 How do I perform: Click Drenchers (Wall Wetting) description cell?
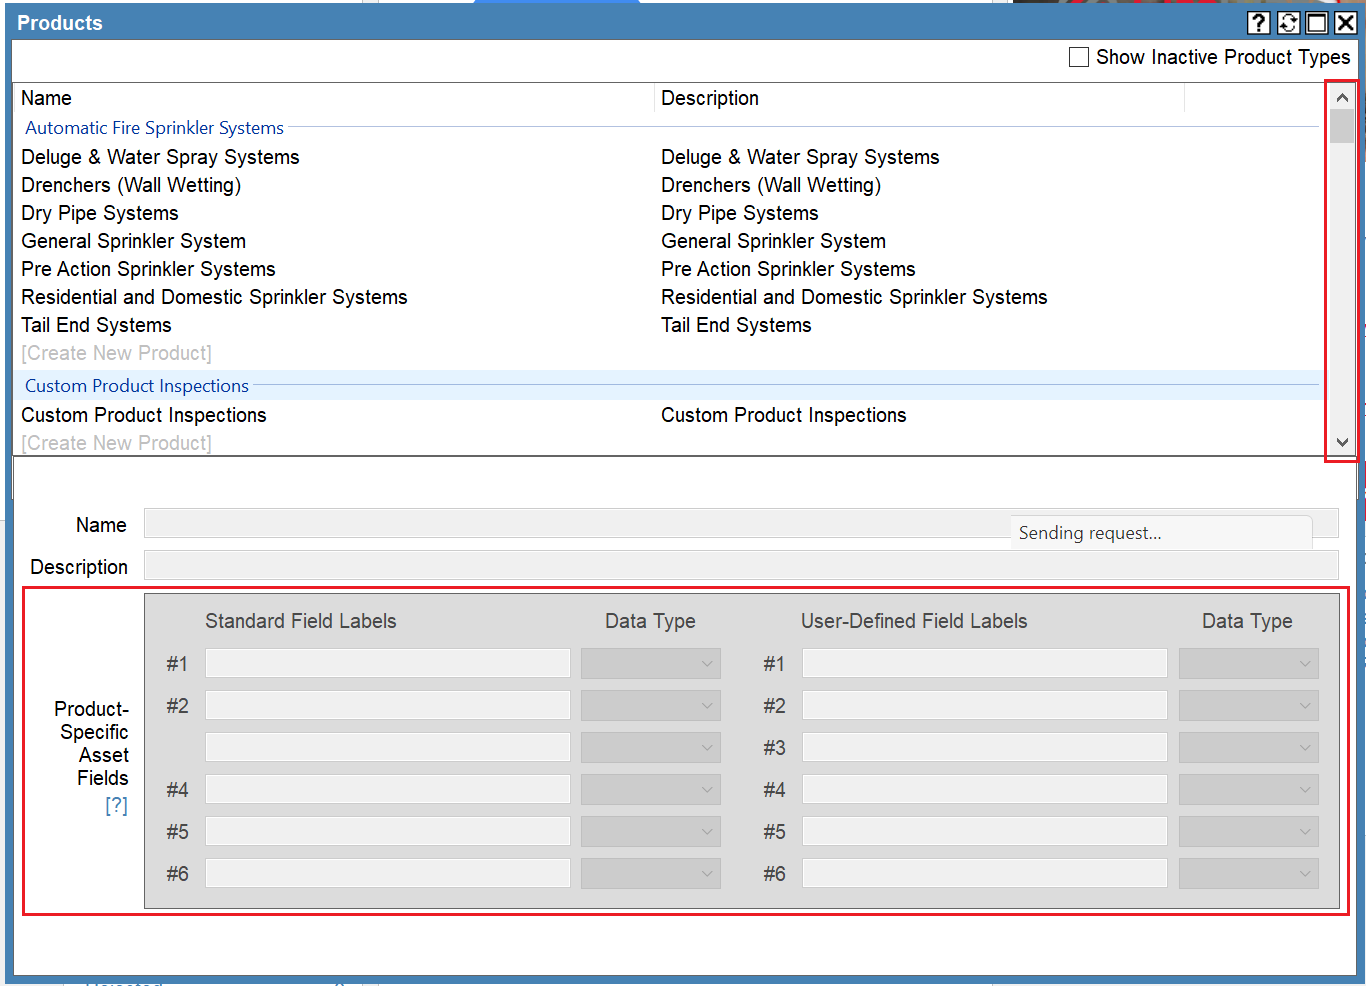(771, 185)
